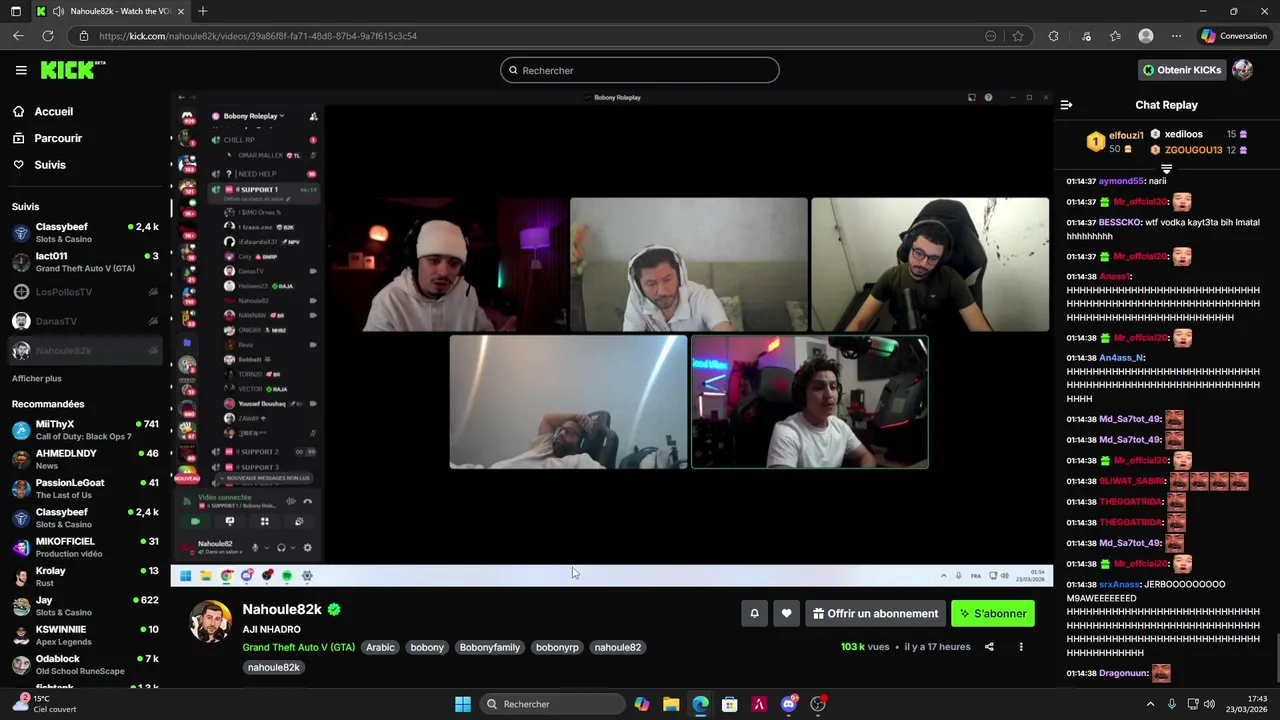Click NOUVEAUX MESSAGES NON LUS banner
The height and width of the screenshot is (720, 1280).
(x=263, y=478)
